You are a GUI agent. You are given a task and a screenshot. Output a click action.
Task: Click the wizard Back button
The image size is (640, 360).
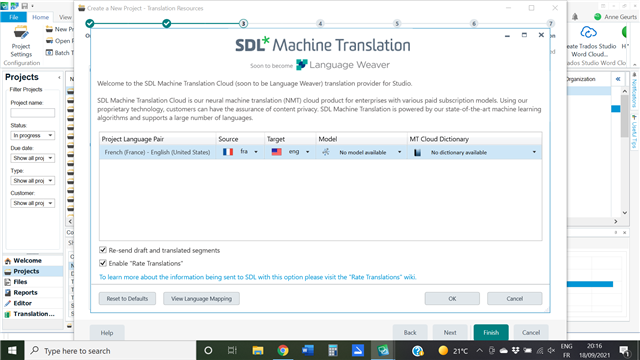pos(410,332)
